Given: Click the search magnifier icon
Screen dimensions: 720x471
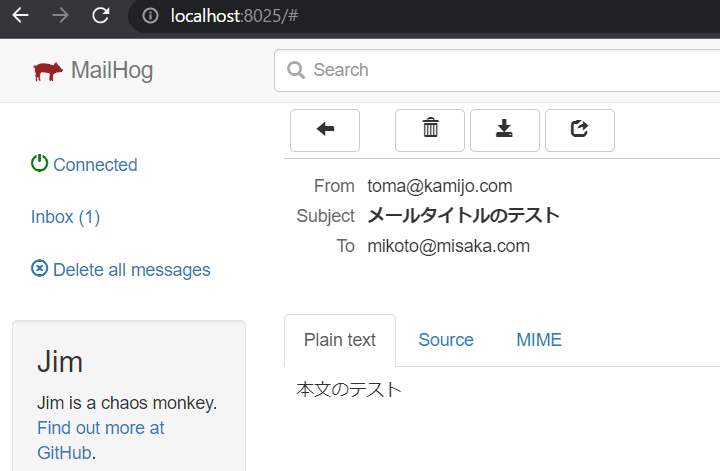Looking at the screenshot, I should [x=296, y=70].
